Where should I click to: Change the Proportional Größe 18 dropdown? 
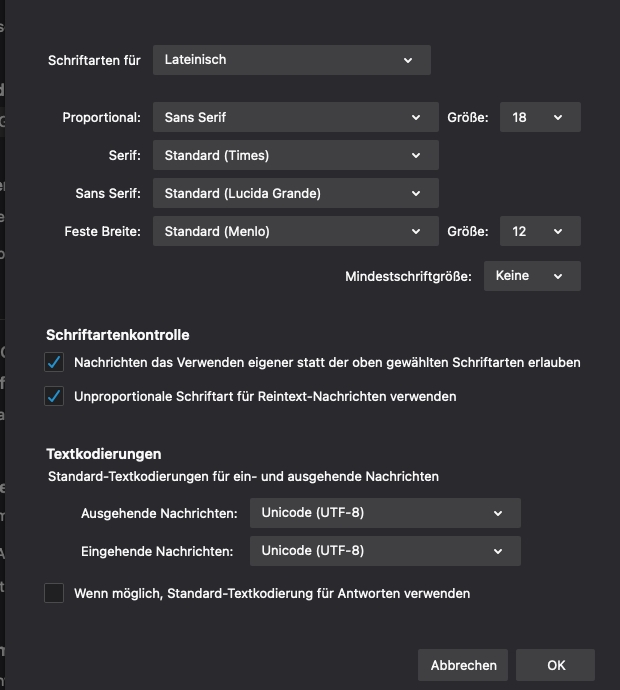coord(540,118)
